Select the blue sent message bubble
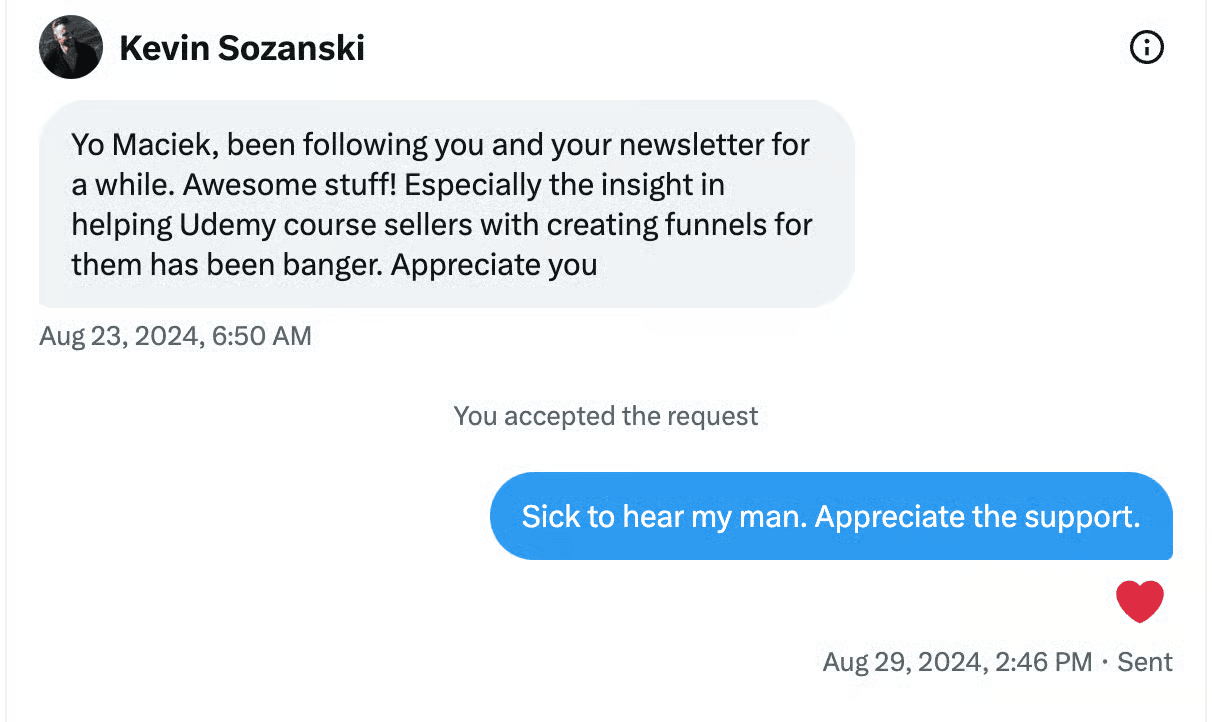The image size is (1212, 722). [830, 516]
